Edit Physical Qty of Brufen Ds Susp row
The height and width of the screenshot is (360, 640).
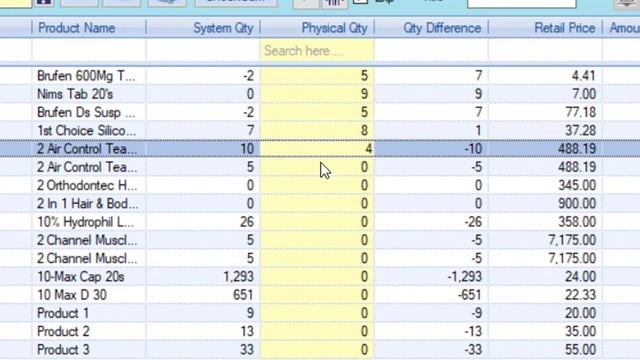317,112
